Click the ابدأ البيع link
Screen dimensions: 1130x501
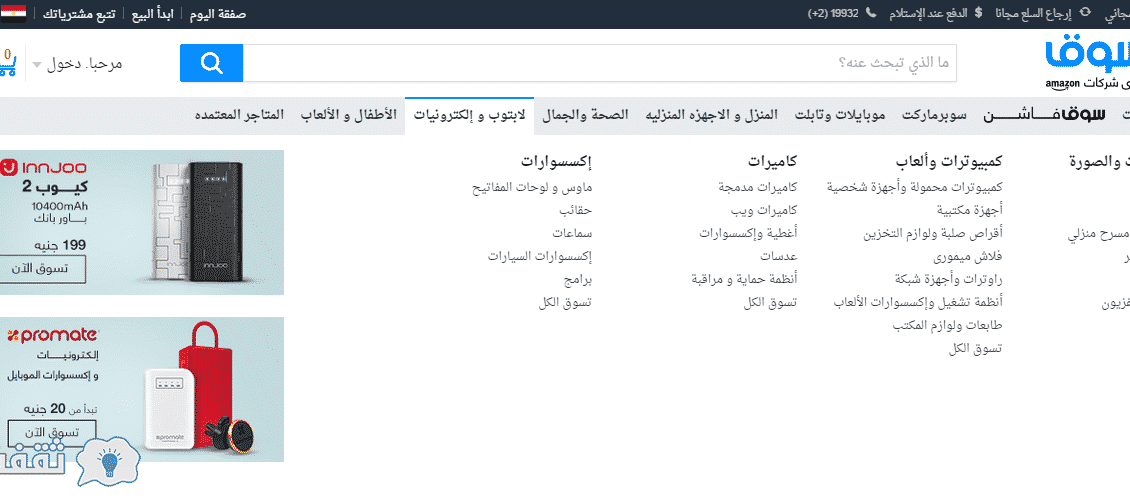click(154, 14)
